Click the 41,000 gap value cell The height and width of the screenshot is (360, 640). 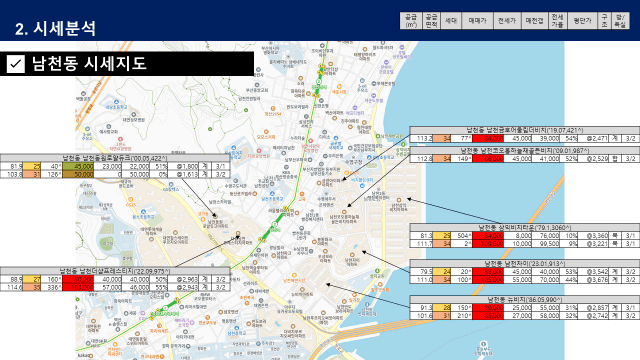(x=546, y=158)
